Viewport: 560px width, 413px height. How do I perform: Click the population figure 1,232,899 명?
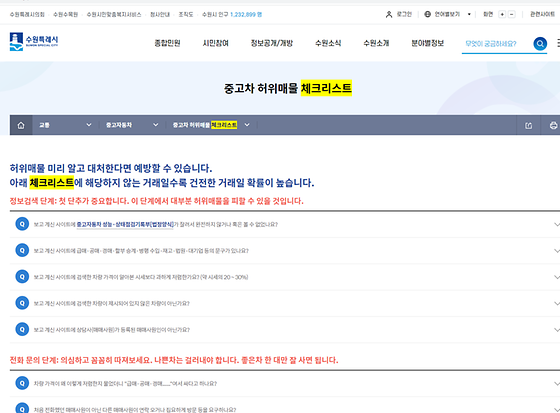tap(246, 14)
